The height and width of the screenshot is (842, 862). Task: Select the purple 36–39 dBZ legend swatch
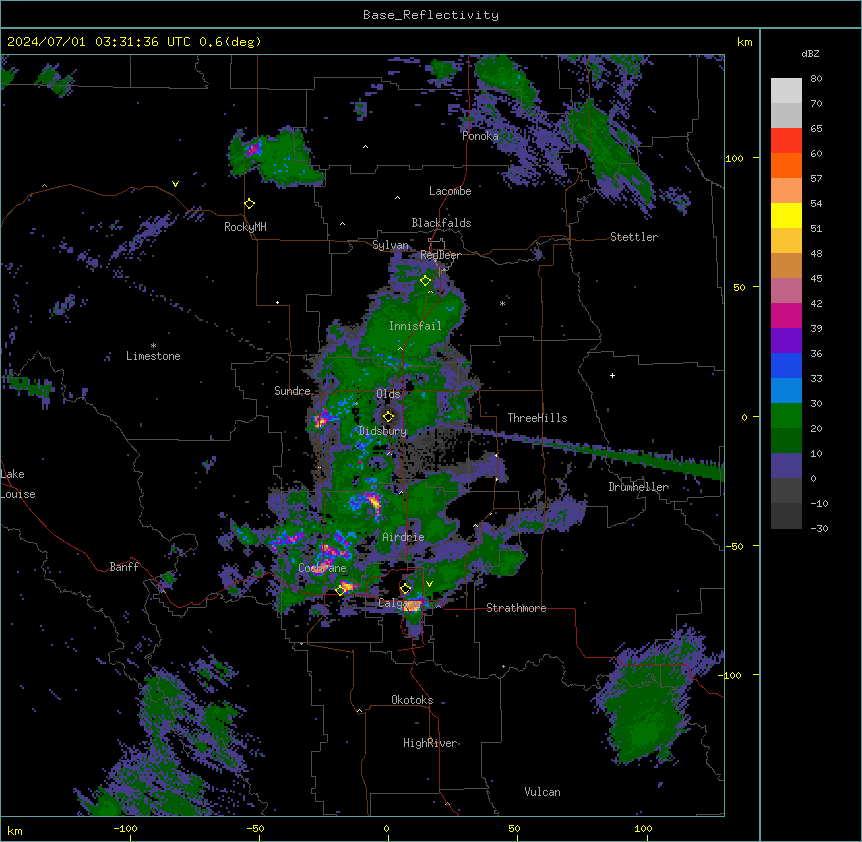click(786, 341)
